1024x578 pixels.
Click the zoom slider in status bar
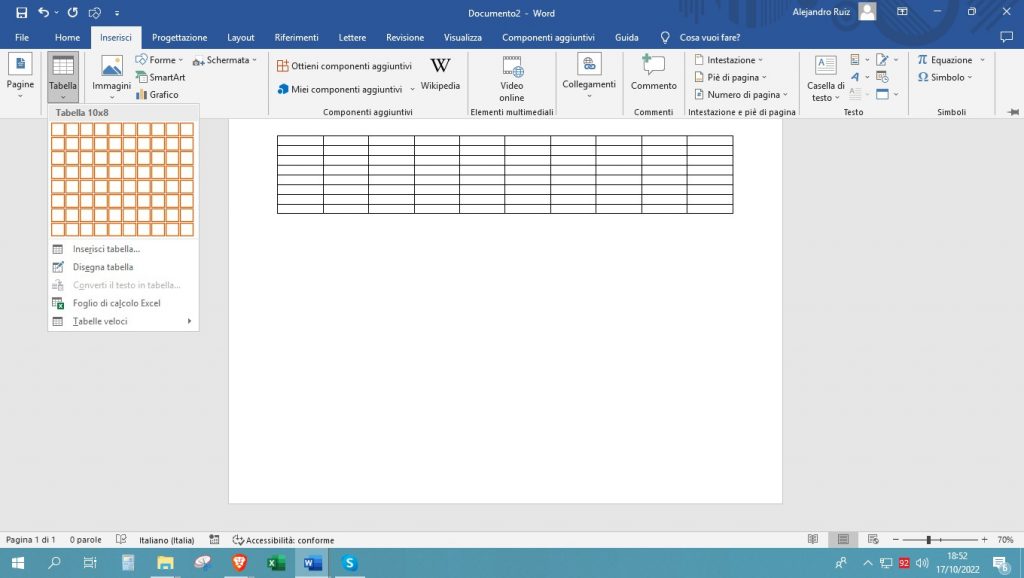(929, 540)
